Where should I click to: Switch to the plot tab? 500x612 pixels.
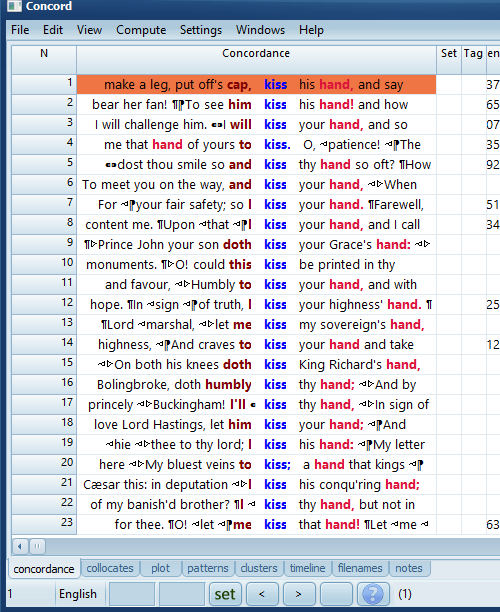[160, 568]
